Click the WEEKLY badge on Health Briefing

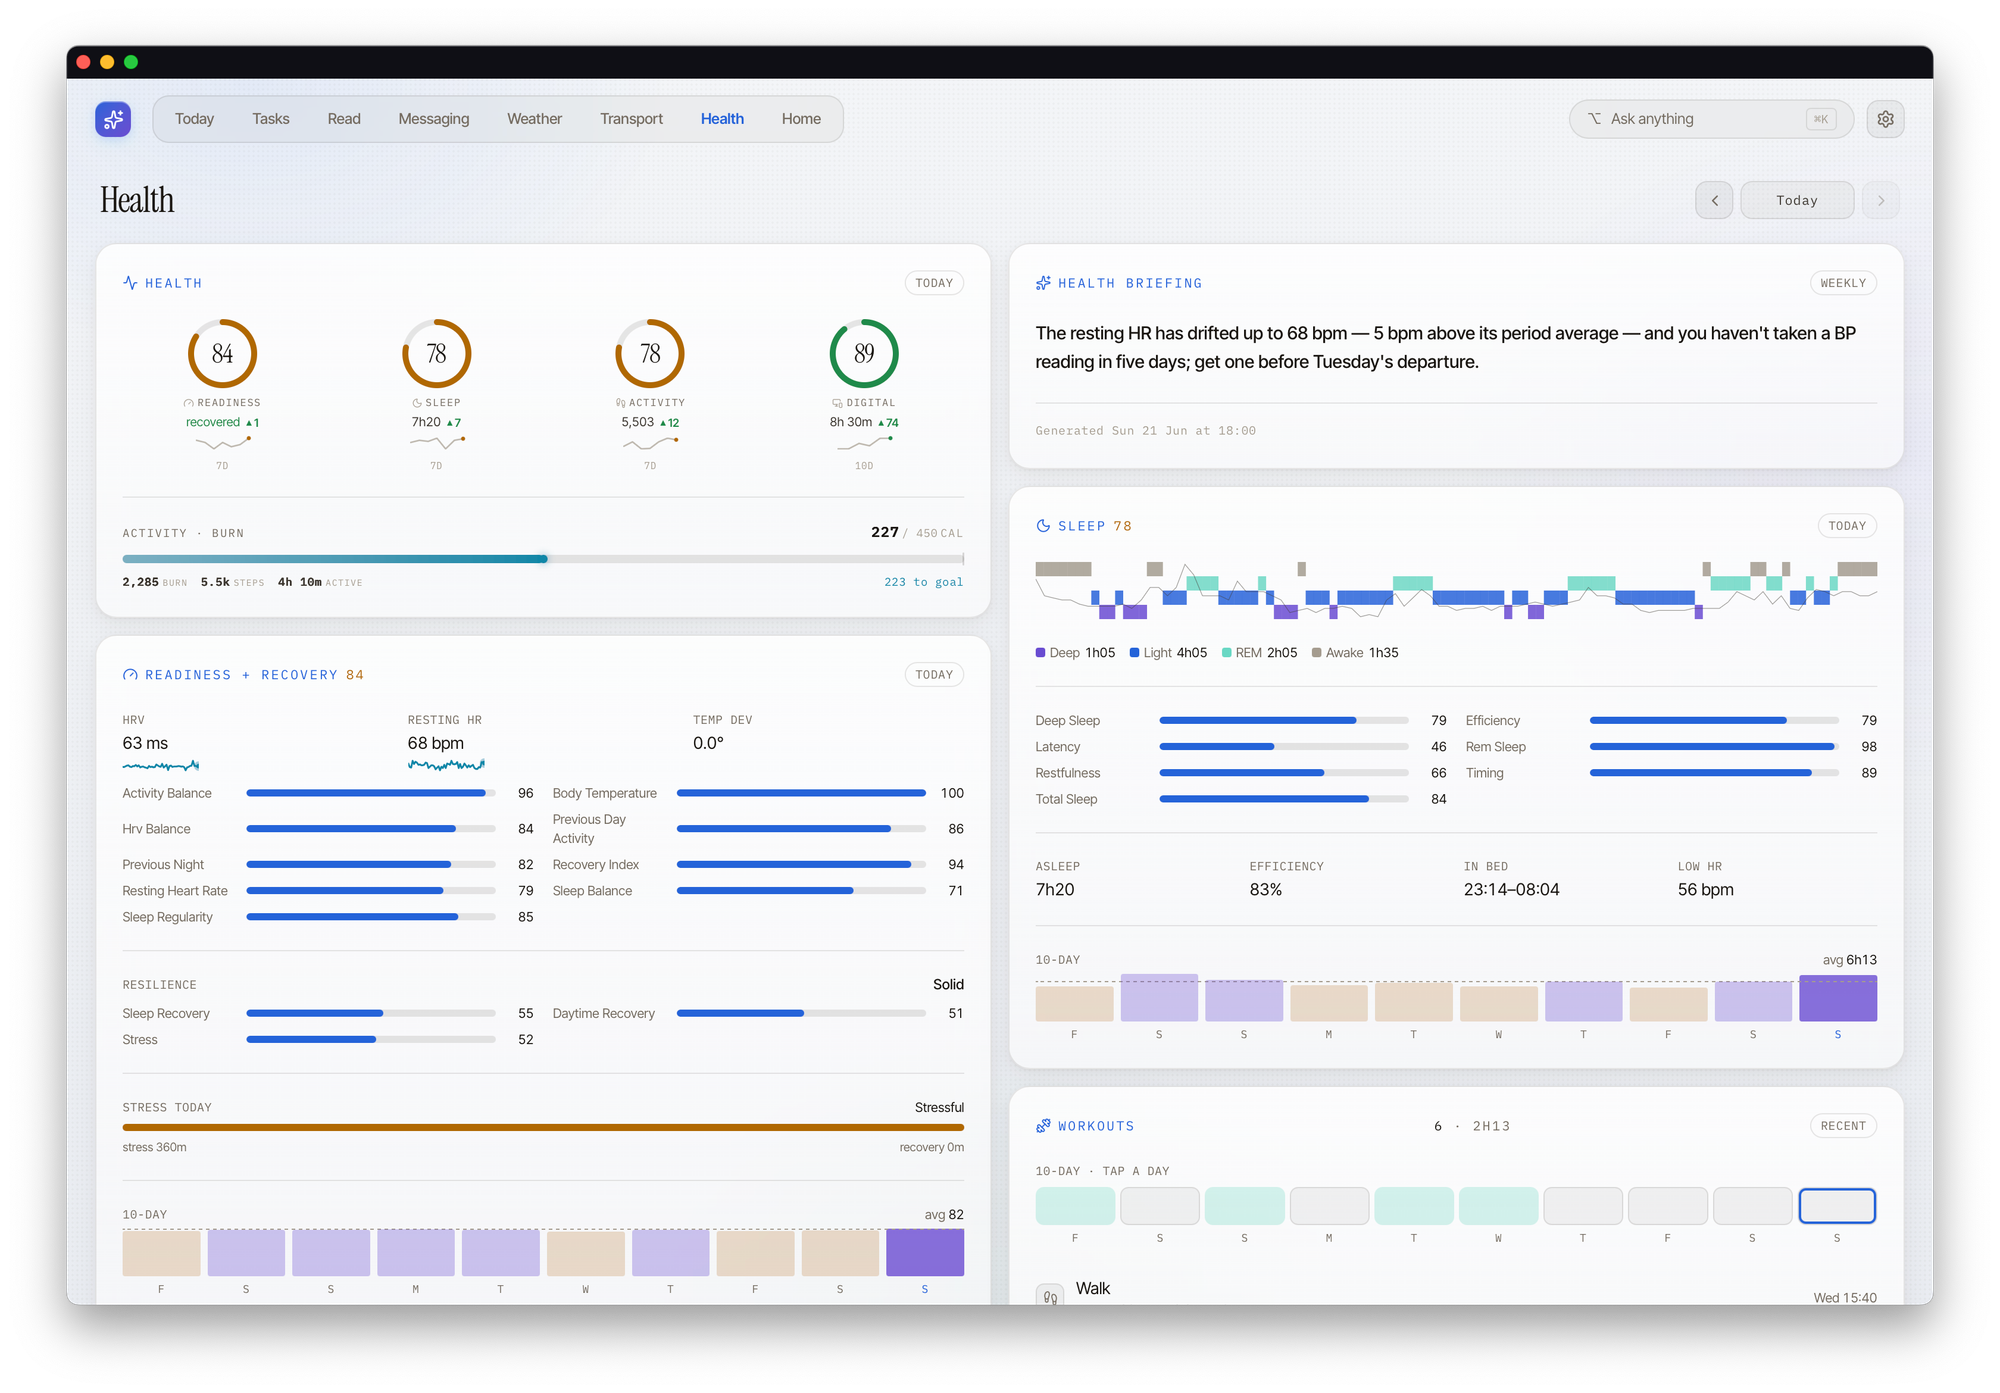1843,283
